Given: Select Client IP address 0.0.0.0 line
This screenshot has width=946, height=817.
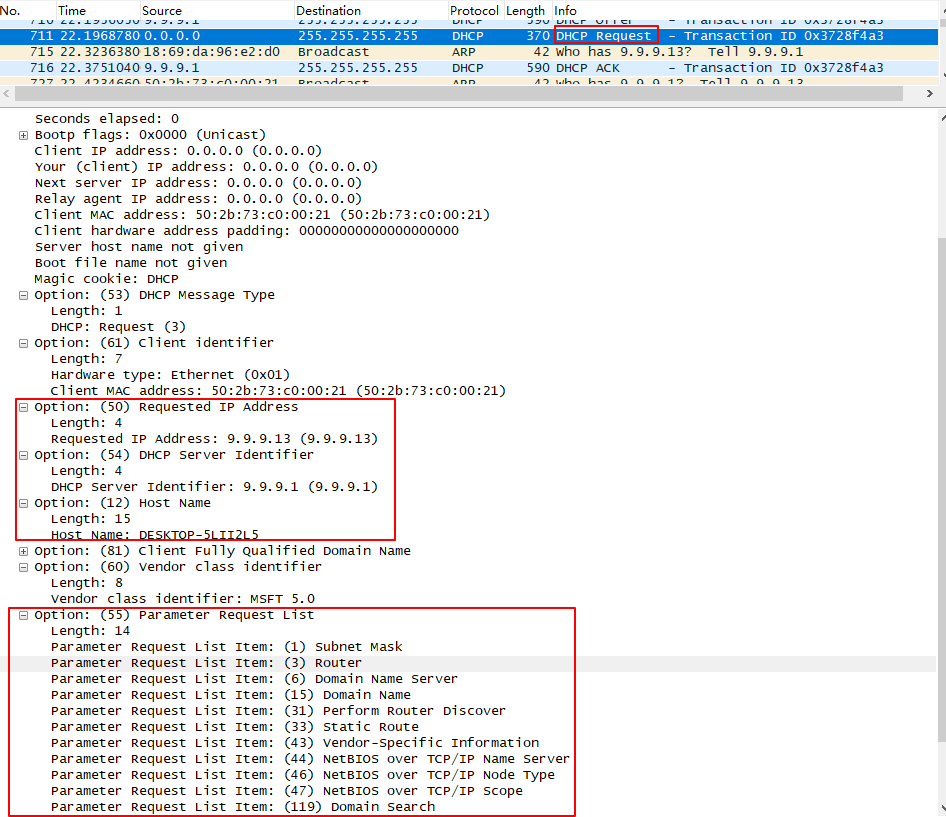Looking at the screenshot, I should pos(179,151).
